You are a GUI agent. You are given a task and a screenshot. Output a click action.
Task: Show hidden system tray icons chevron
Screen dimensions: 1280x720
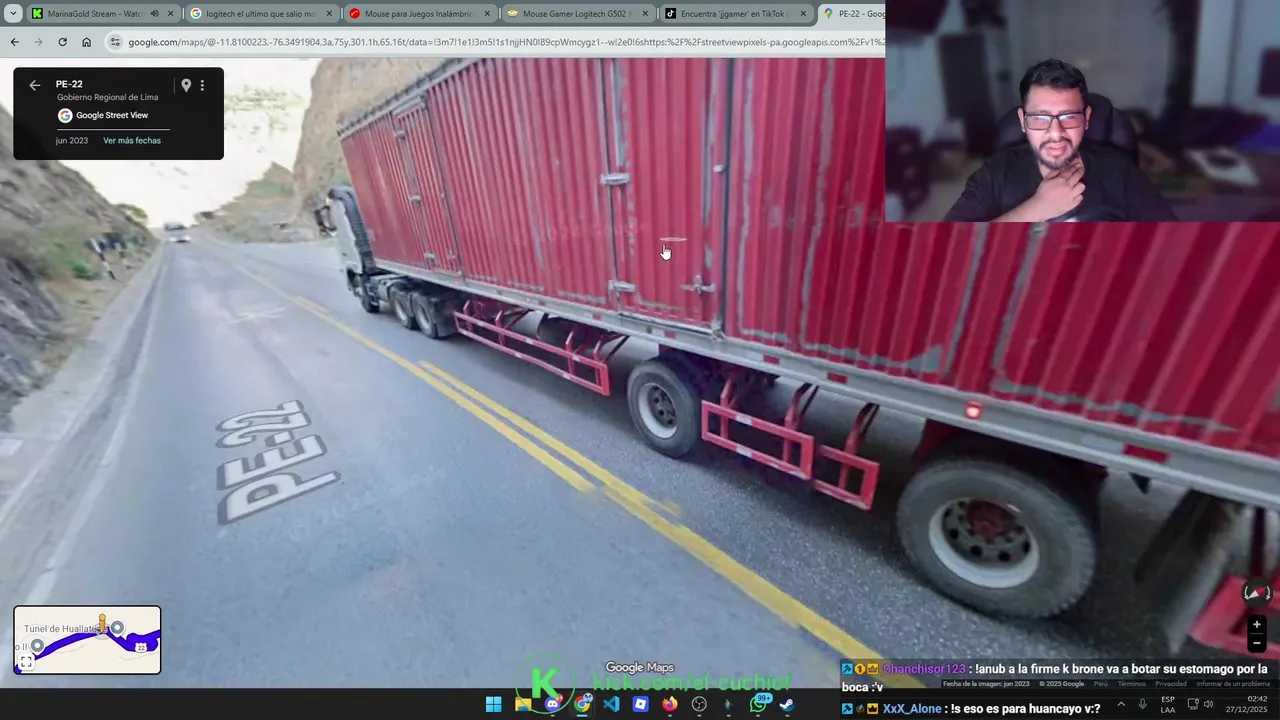(1120, 704)
